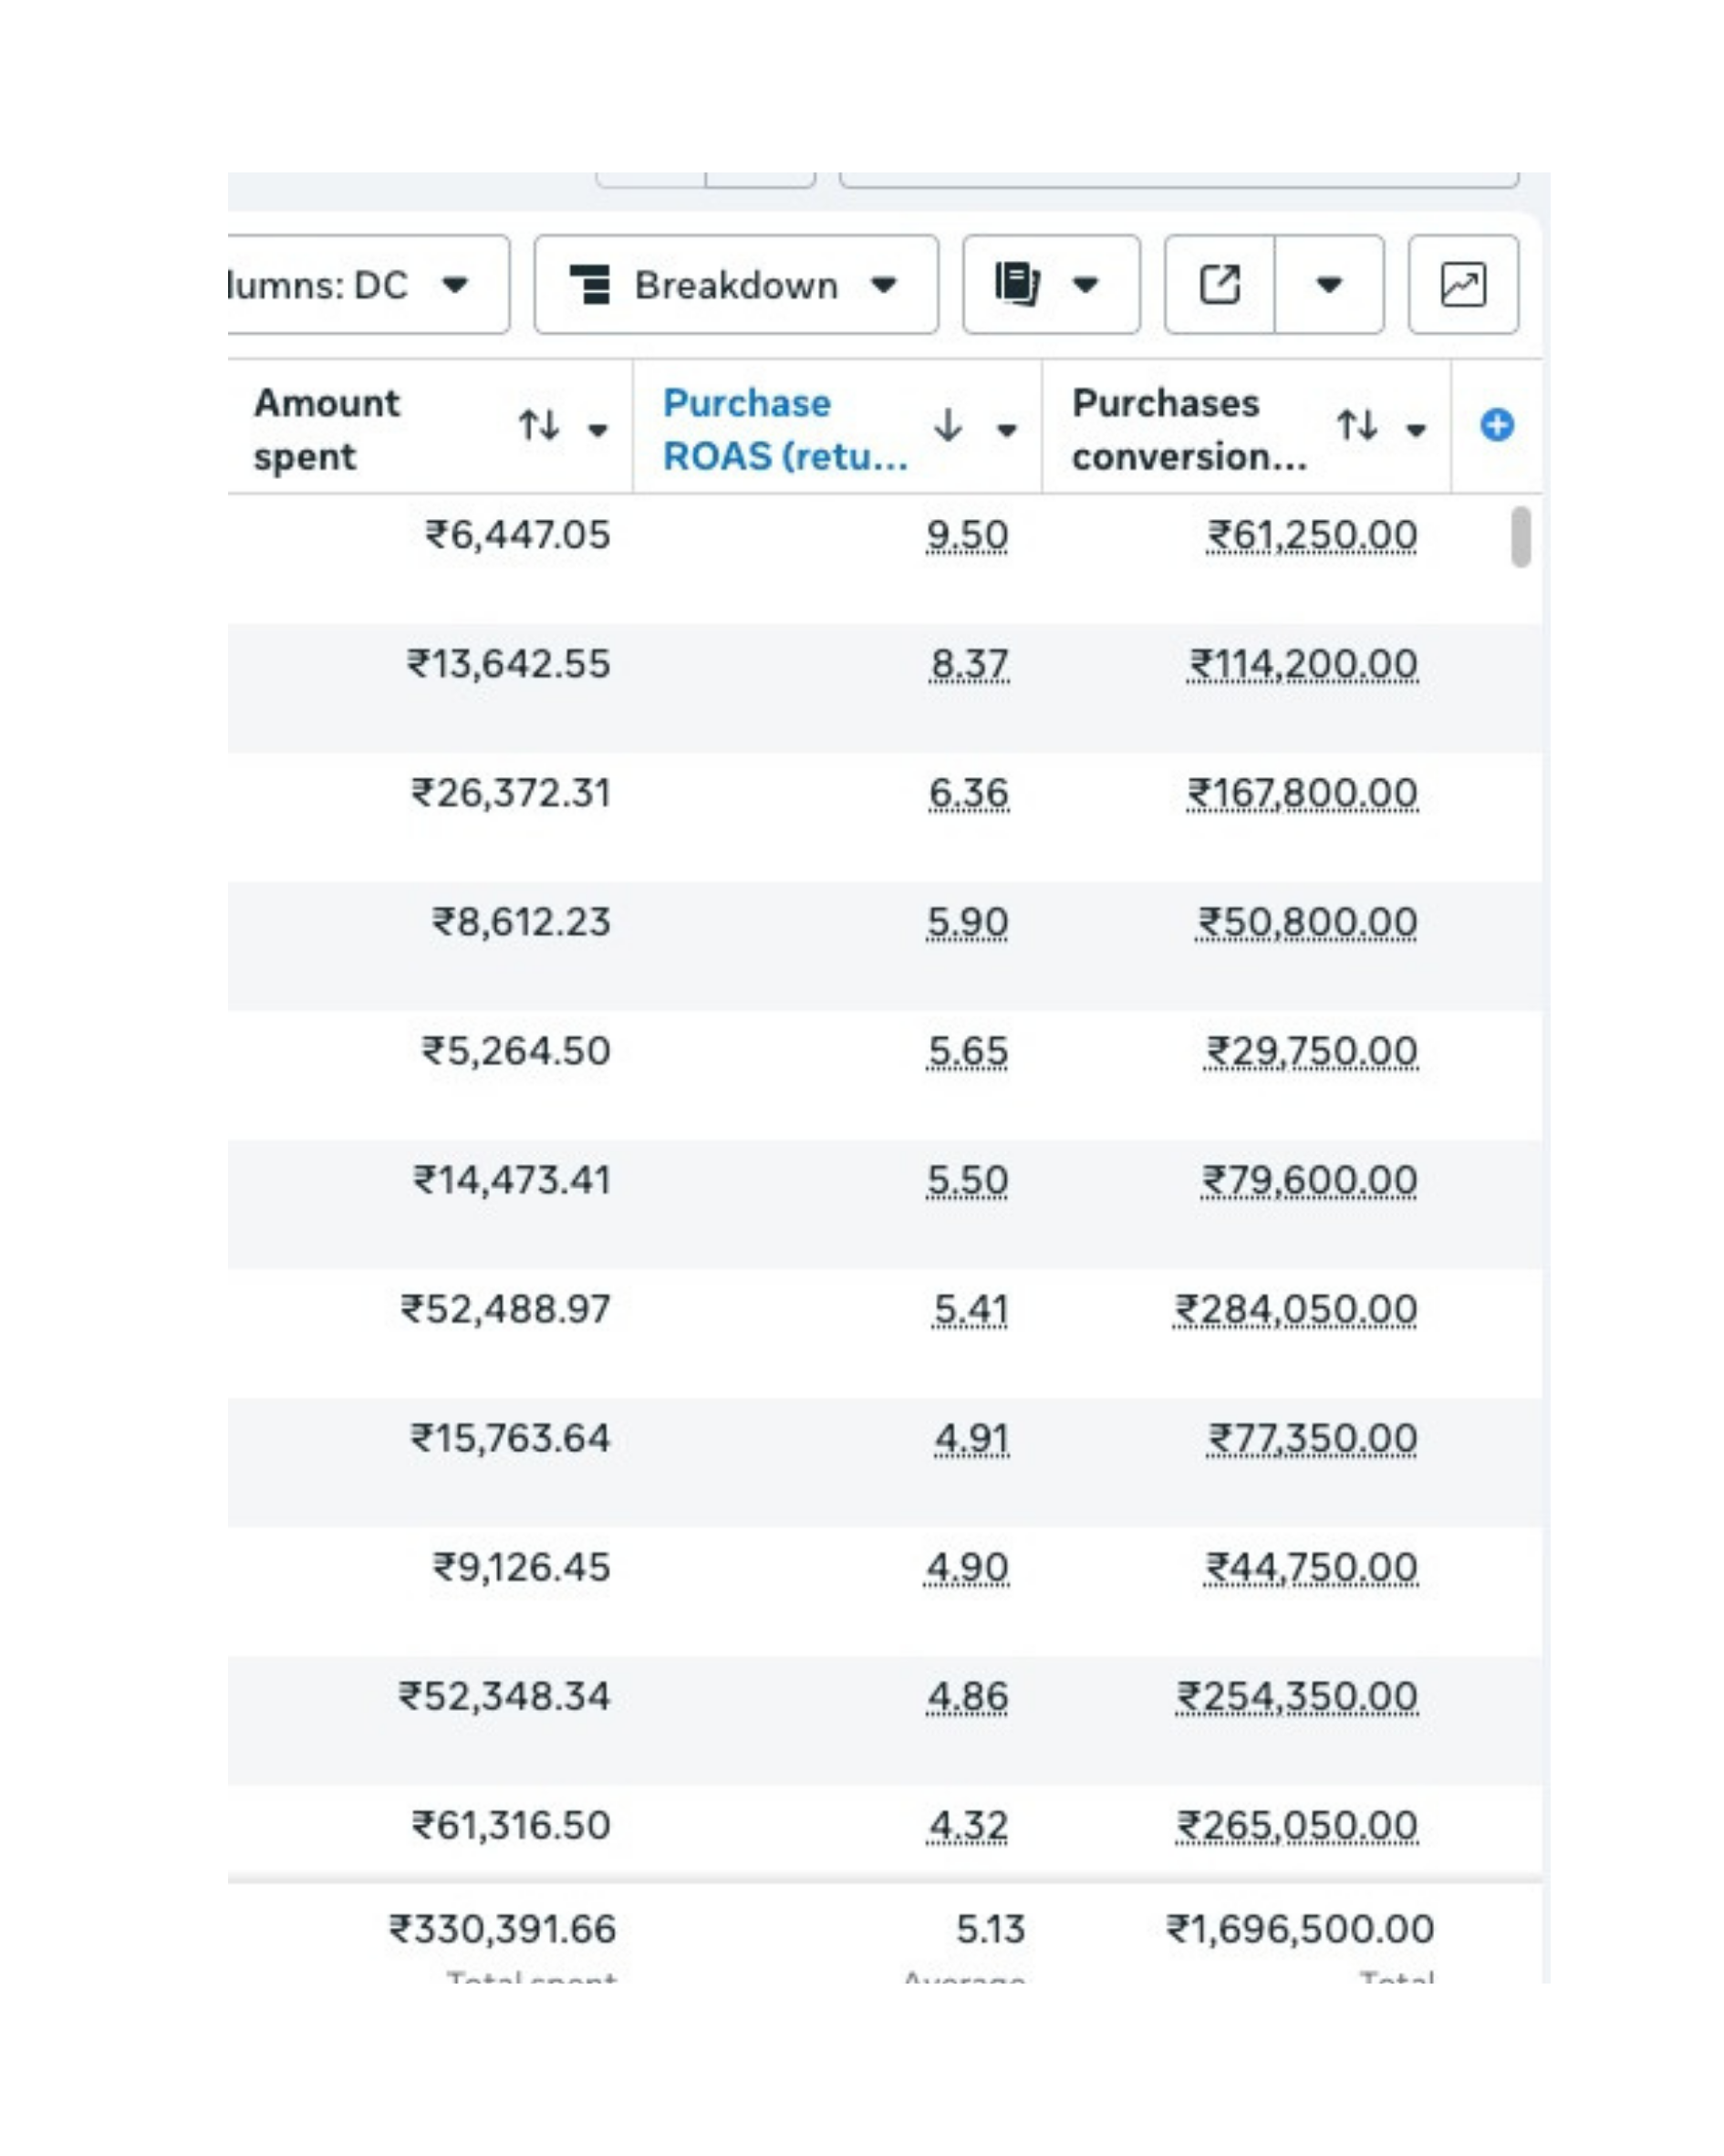Click the ROAS value 9.50
1724x2156 pixels.
[967, 535]
